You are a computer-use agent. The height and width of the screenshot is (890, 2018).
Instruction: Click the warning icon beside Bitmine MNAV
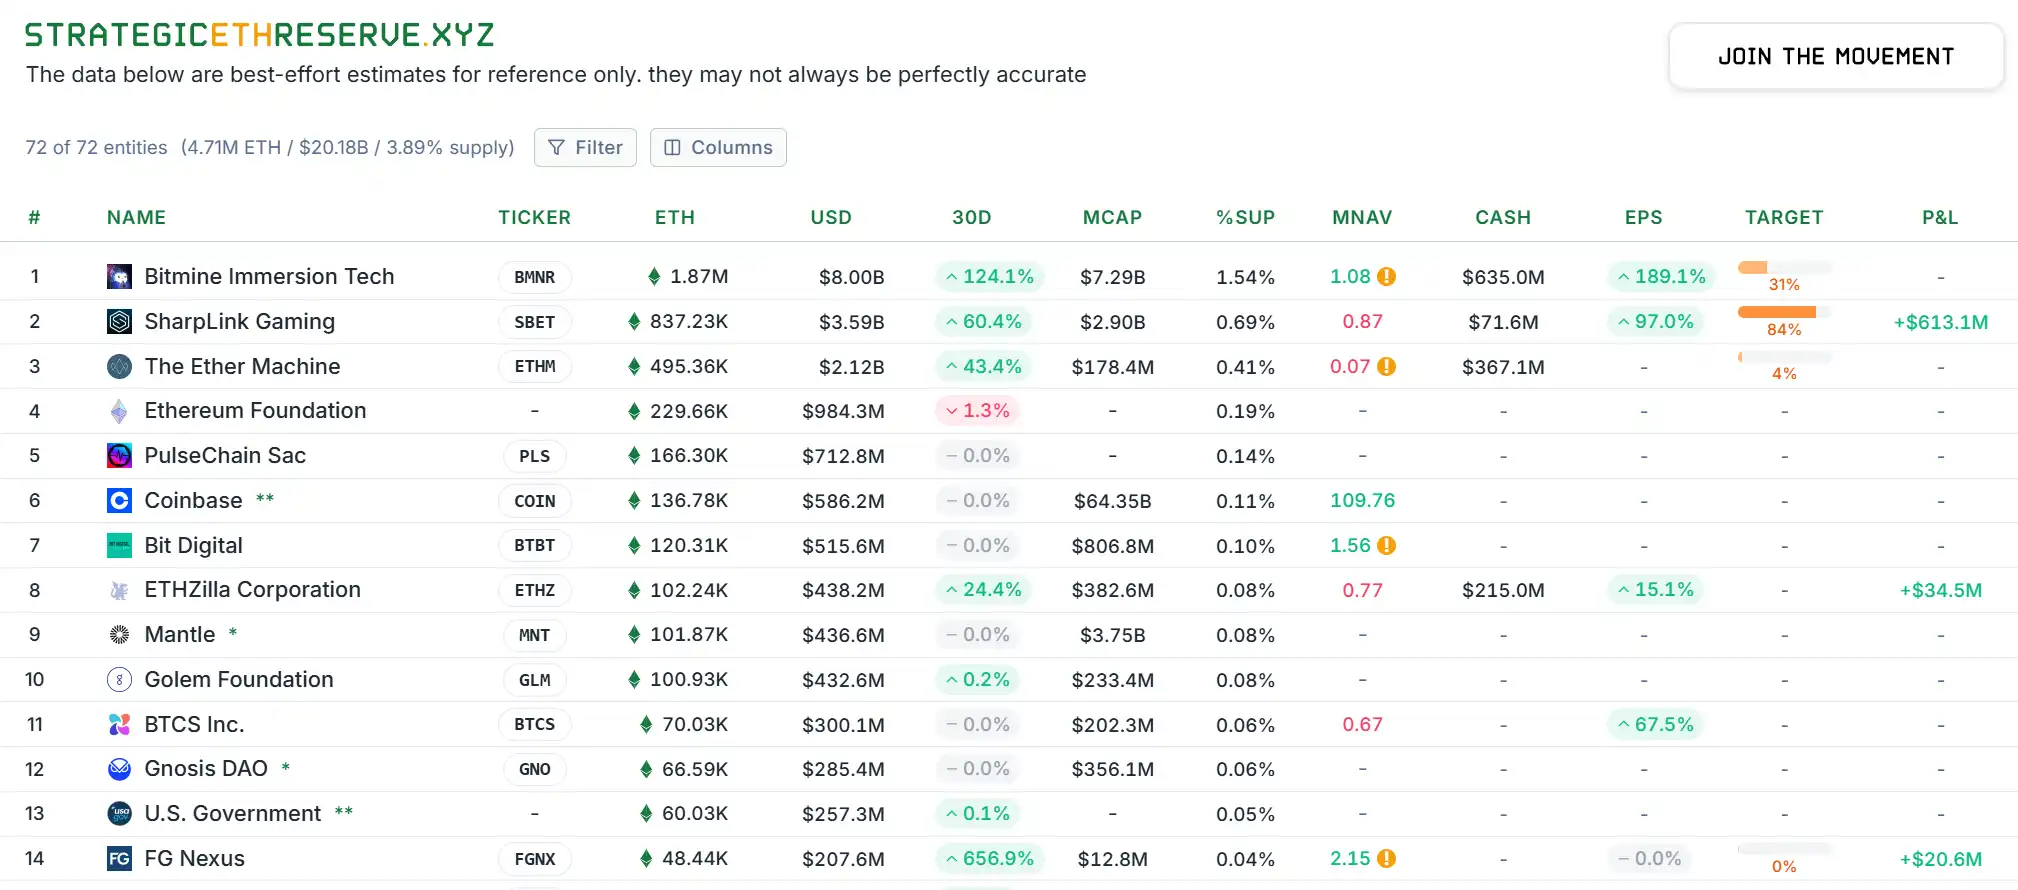pos(1386,277)
